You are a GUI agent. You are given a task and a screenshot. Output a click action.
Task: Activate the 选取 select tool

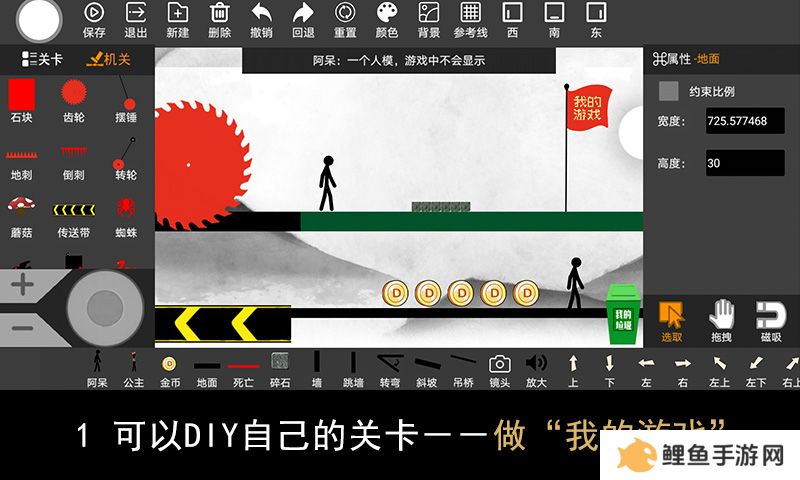coord(671,321)
